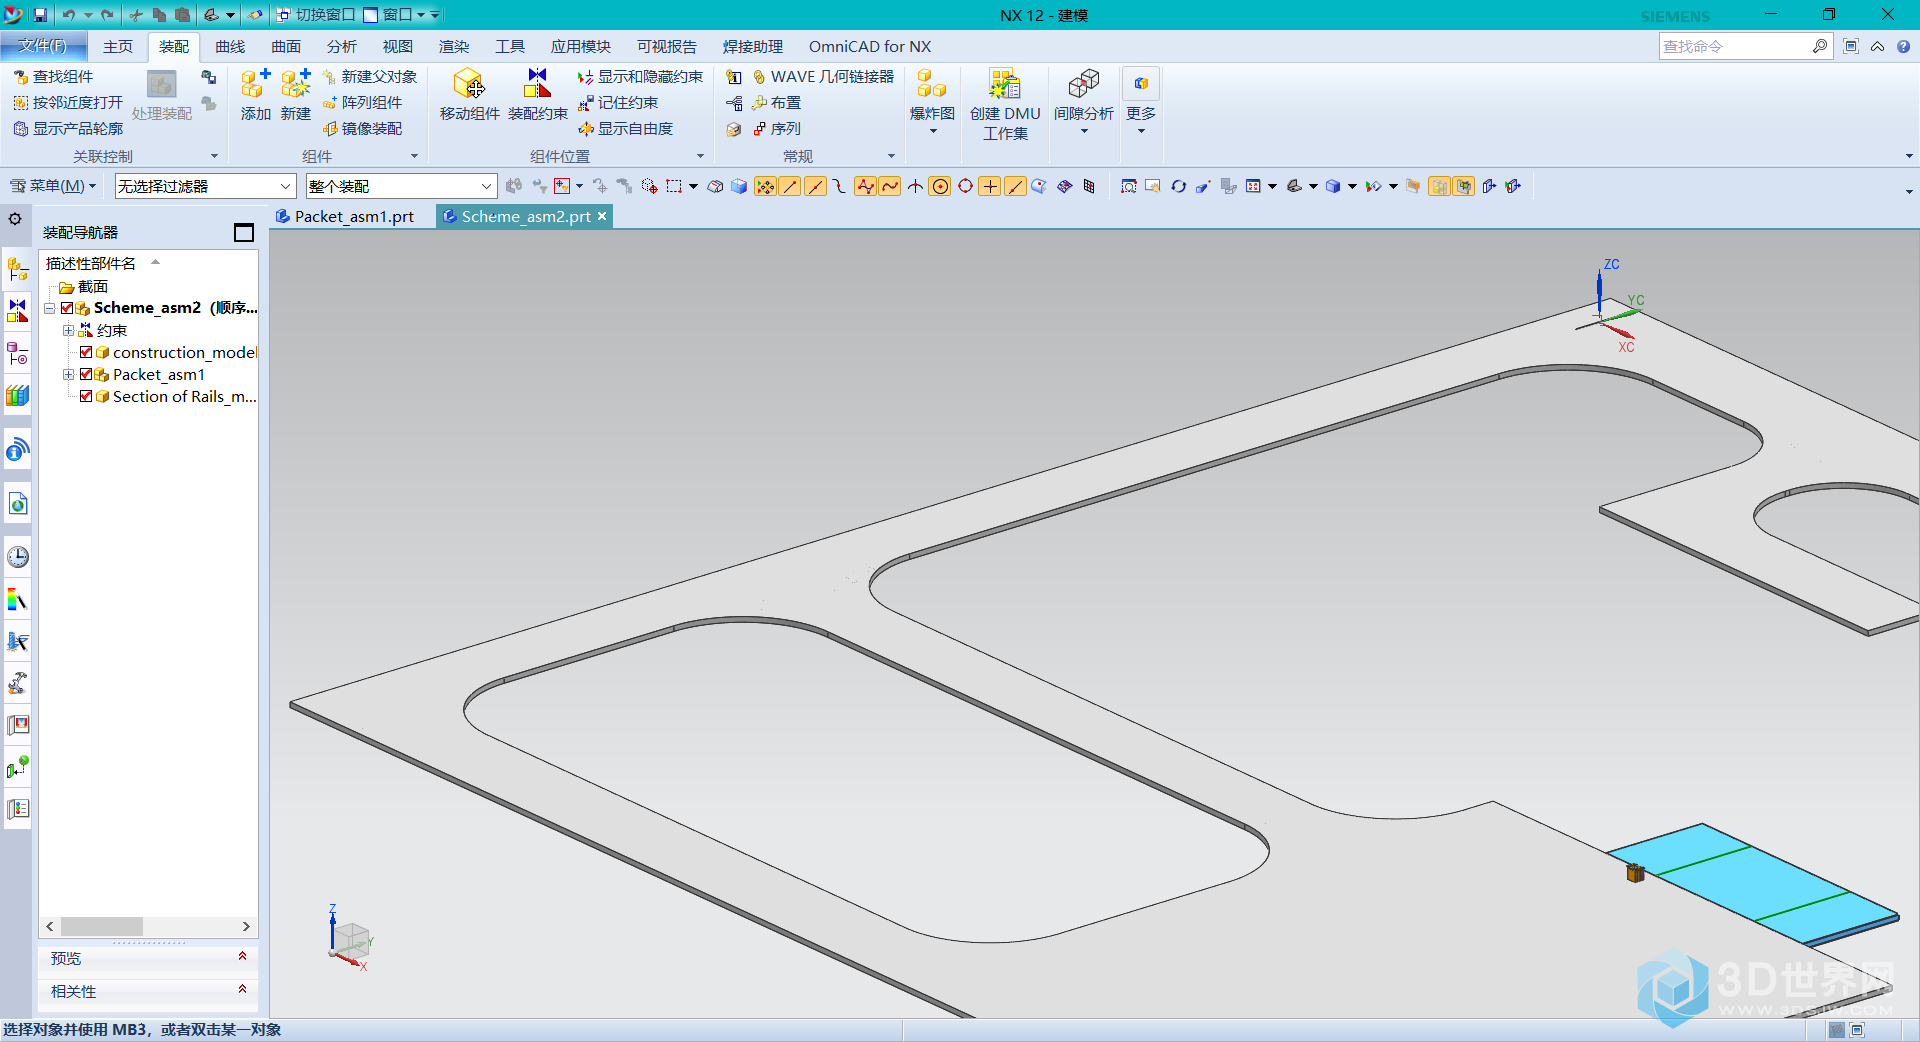Uncheck the Packet_asm1 checkbox
Screen dimensions: 1920x1042
(x=86, y=374)
